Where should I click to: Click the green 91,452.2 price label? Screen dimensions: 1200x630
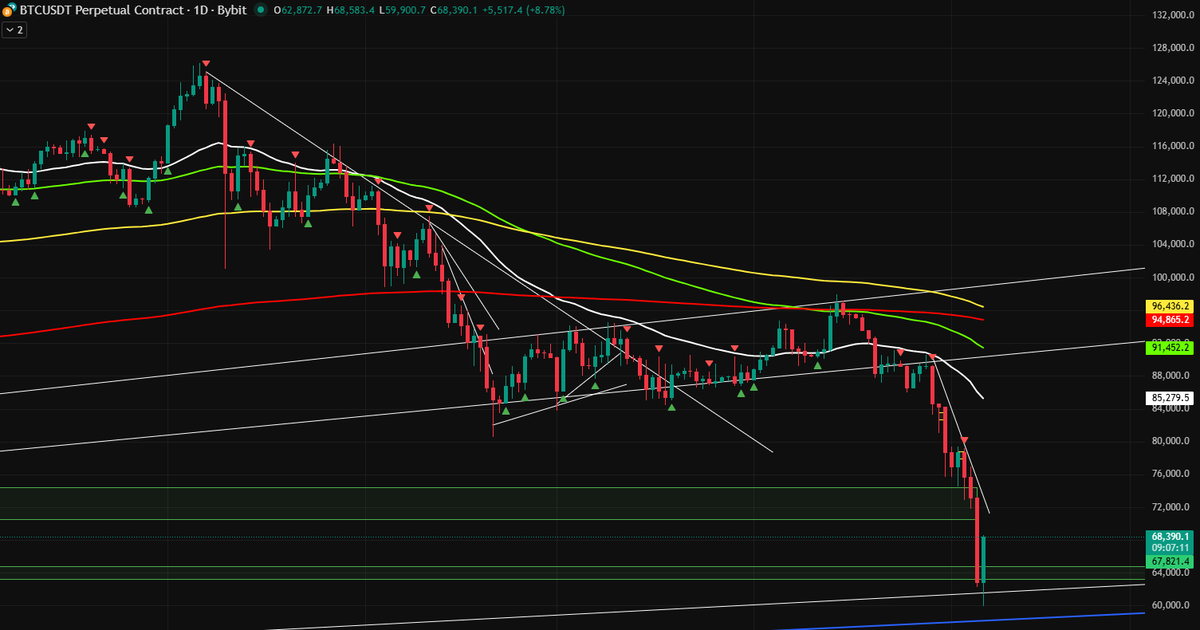click(x=1168, y=347)
